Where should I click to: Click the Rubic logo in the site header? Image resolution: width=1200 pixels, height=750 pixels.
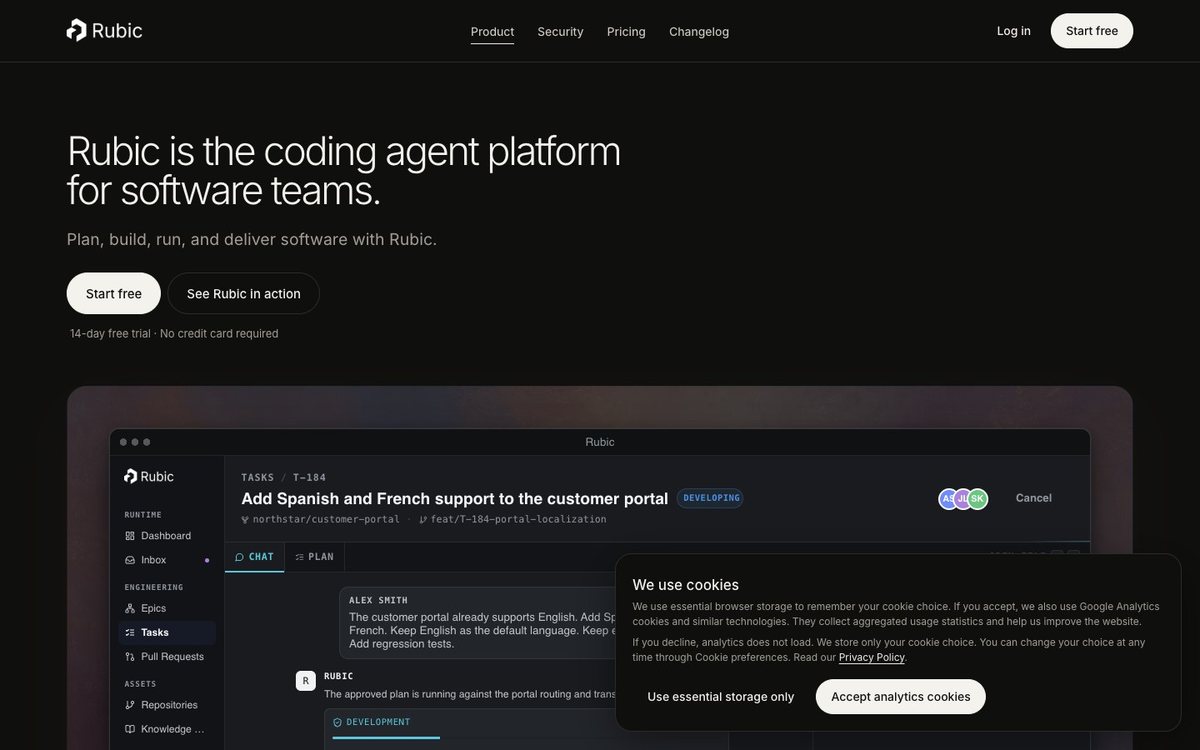[104, 30]
